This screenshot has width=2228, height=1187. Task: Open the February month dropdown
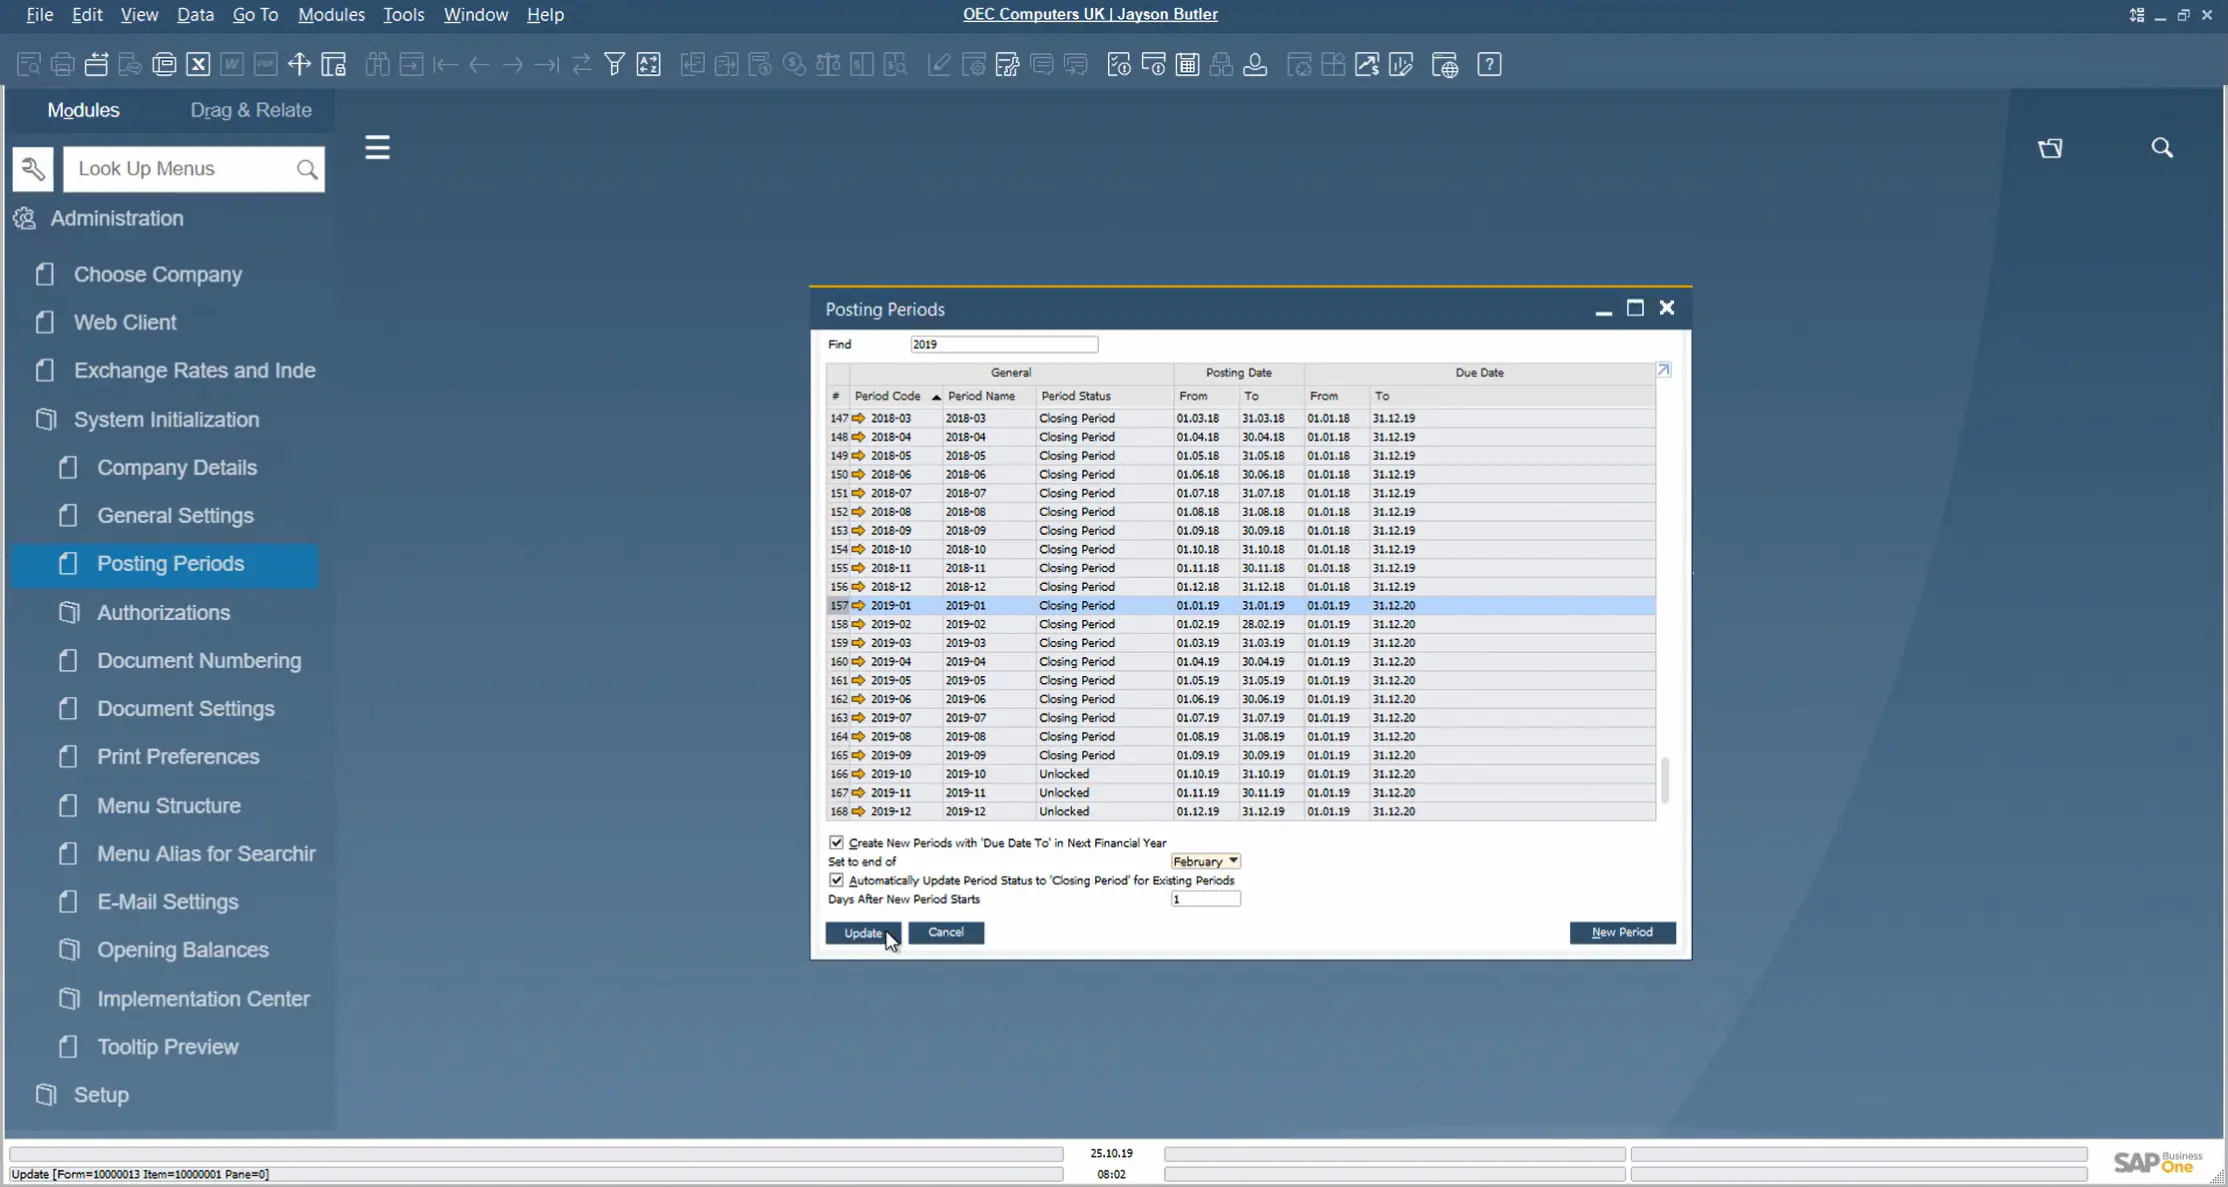pos(1205,861)
